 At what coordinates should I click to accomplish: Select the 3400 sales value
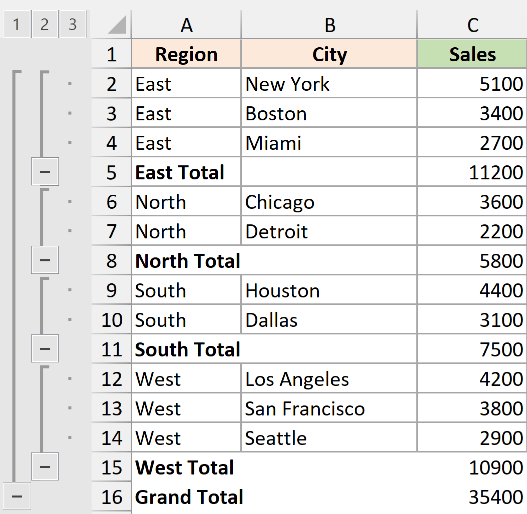click(472, 113)
